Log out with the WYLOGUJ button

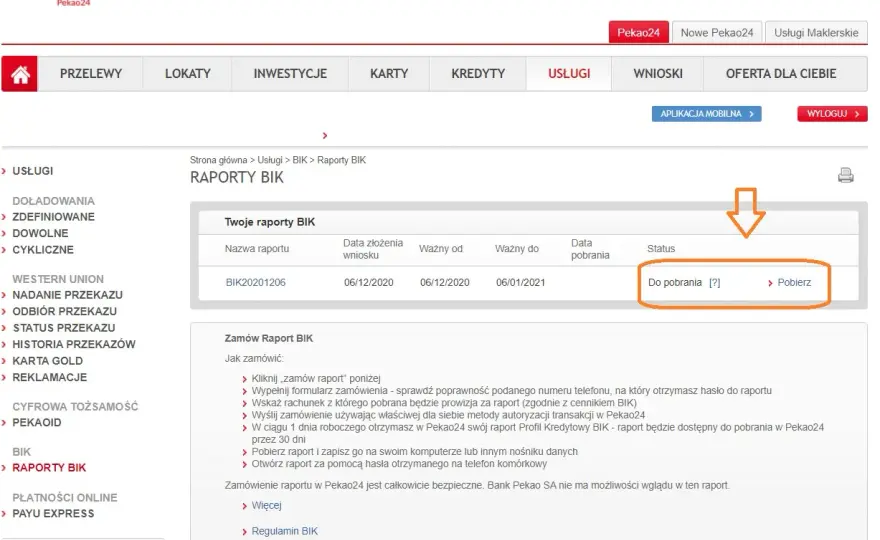[x=832, y=114]
